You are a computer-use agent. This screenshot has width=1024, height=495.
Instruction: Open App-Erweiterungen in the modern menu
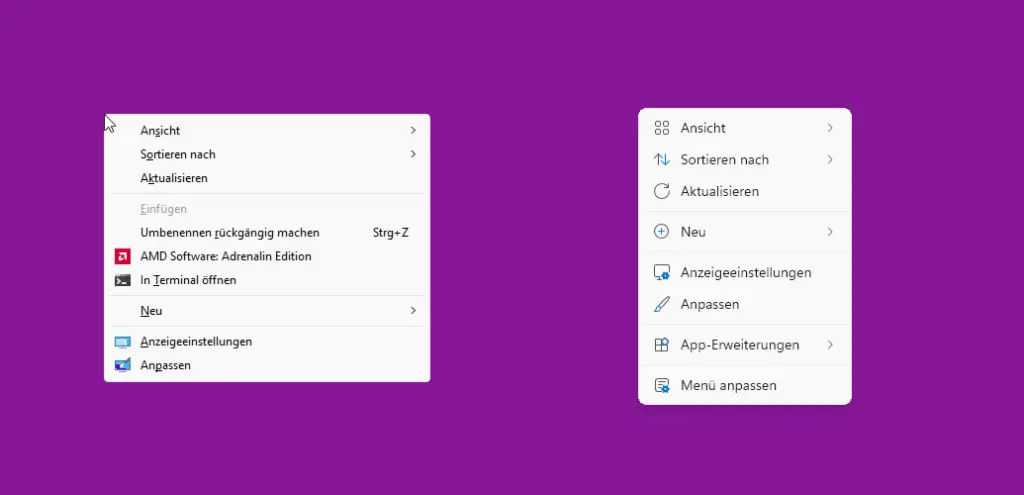pyautogui.click(x=744, y=345)
